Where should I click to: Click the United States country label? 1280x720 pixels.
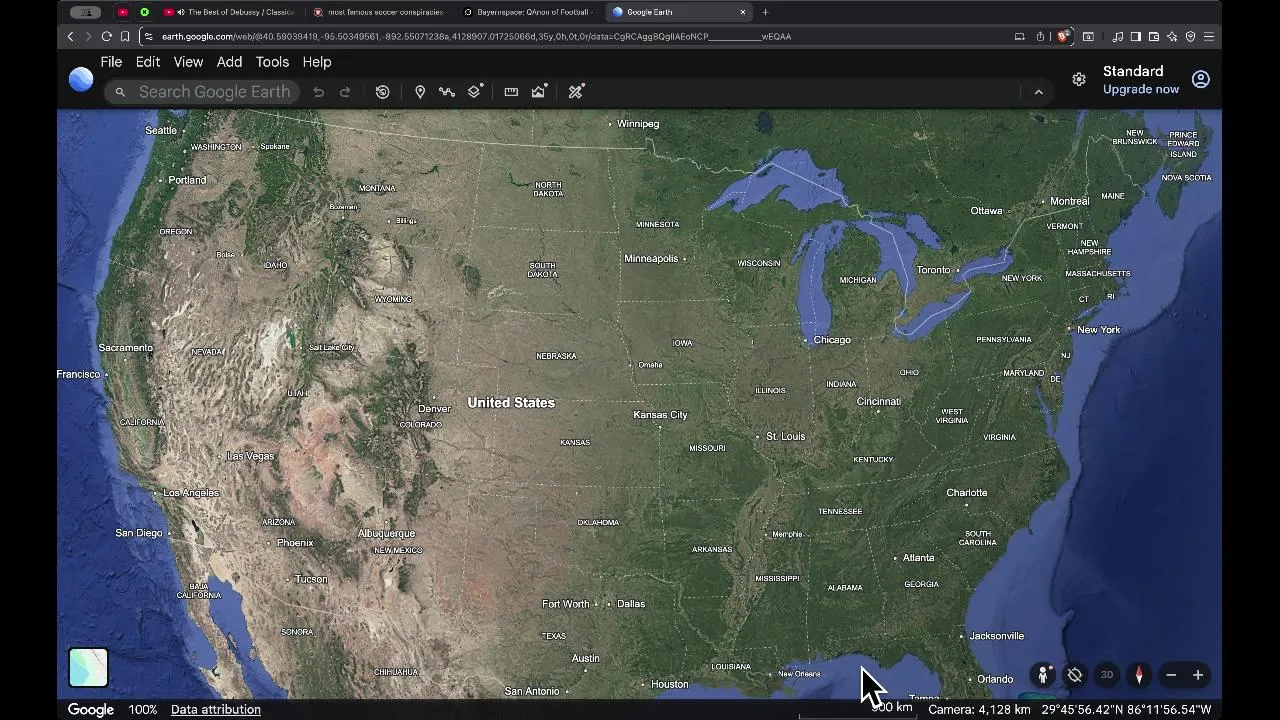click(x=511, y=403)
